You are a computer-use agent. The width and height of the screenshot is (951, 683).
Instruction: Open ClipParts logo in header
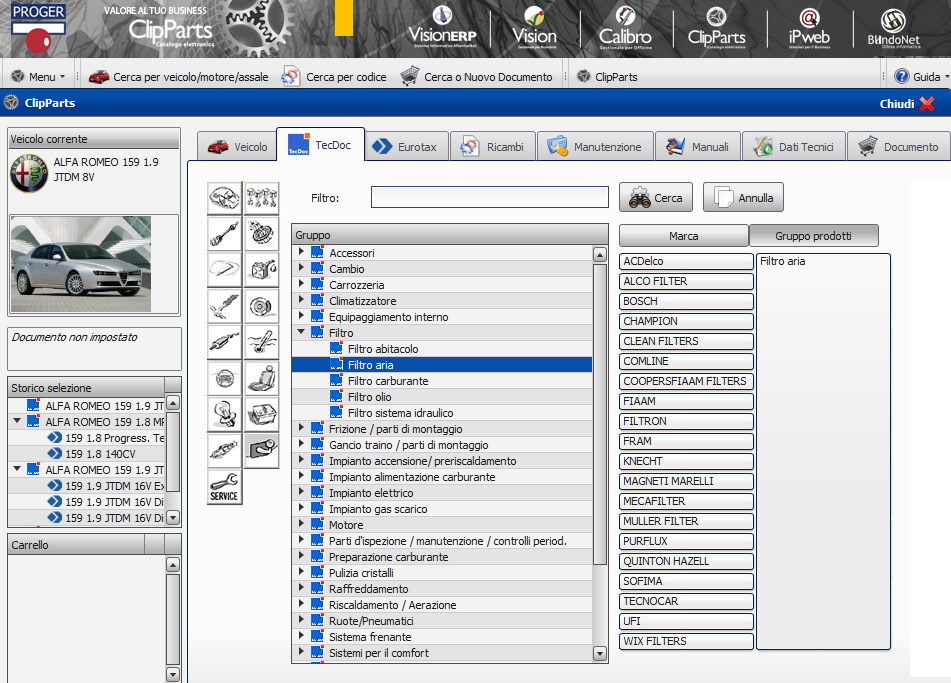(x=716, y=27)
